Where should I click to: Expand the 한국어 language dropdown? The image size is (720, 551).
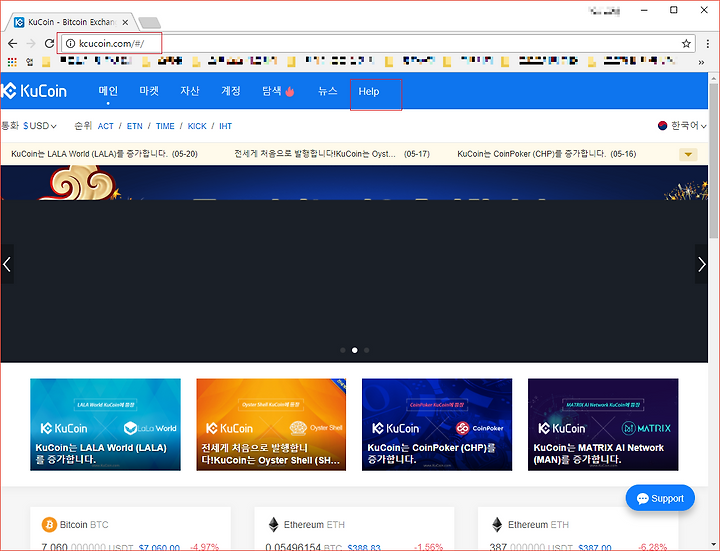(x=682, y=125)
